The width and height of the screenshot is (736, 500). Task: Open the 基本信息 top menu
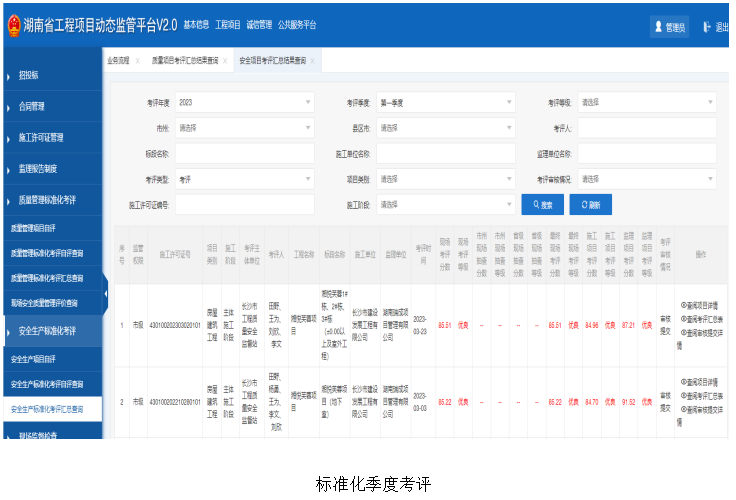click(x=196, y=25)
